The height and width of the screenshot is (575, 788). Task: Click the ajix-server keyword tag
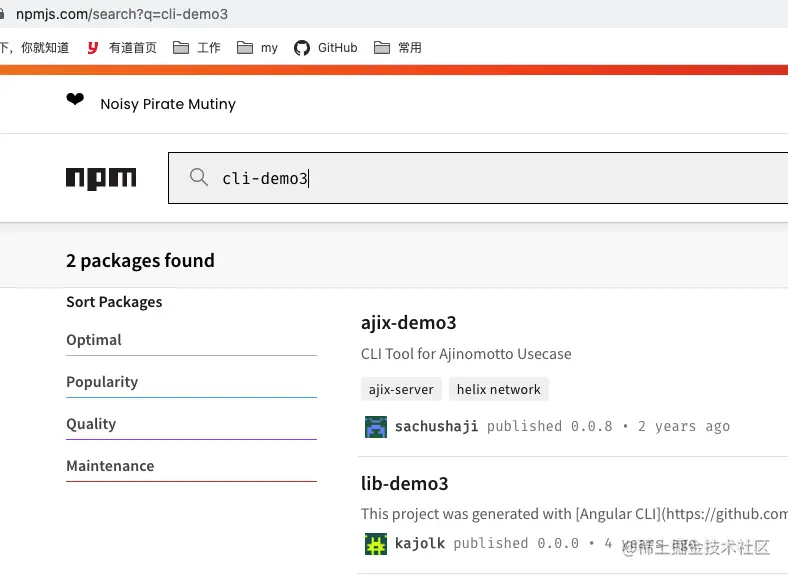pos(401,390)
